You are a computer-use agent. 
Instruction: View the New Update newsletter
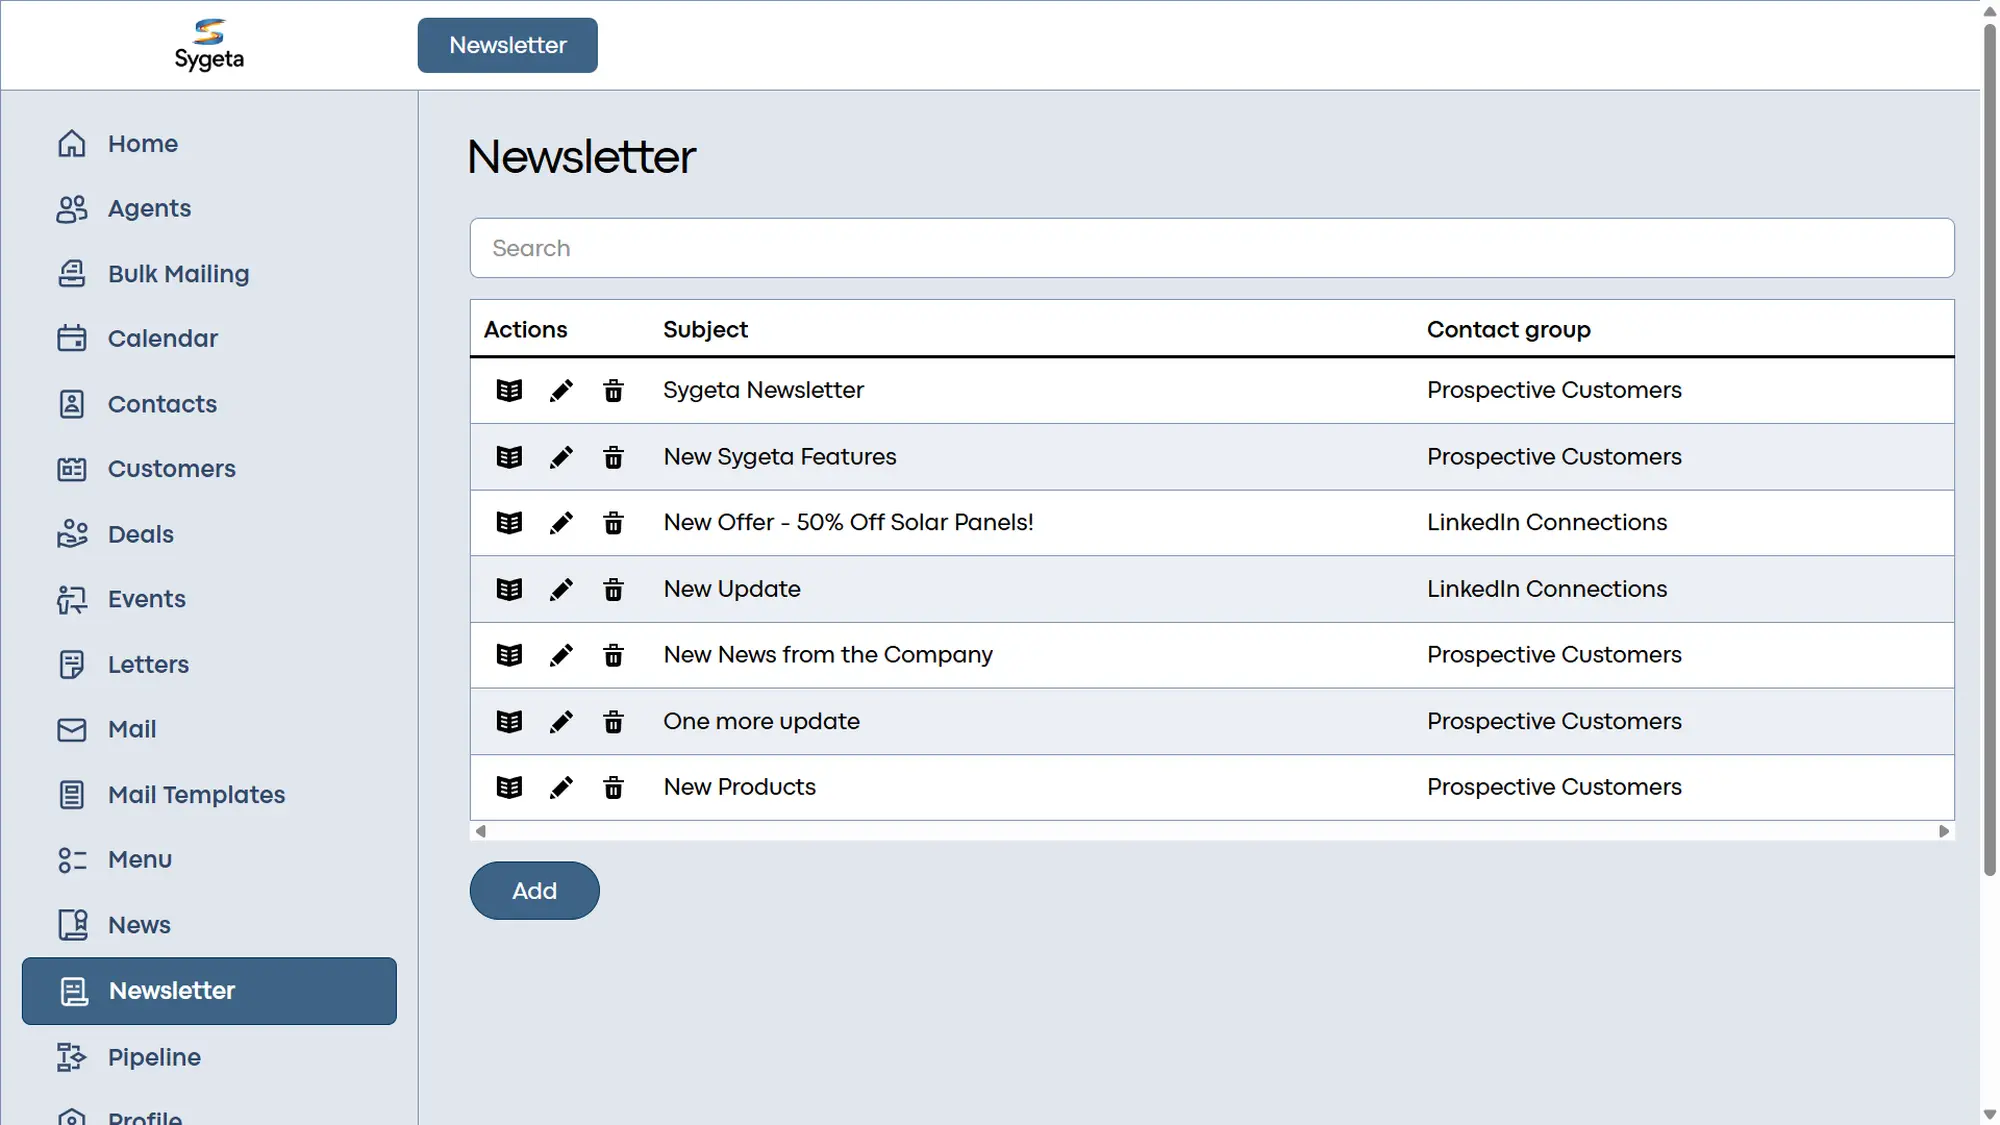point(509,589)
